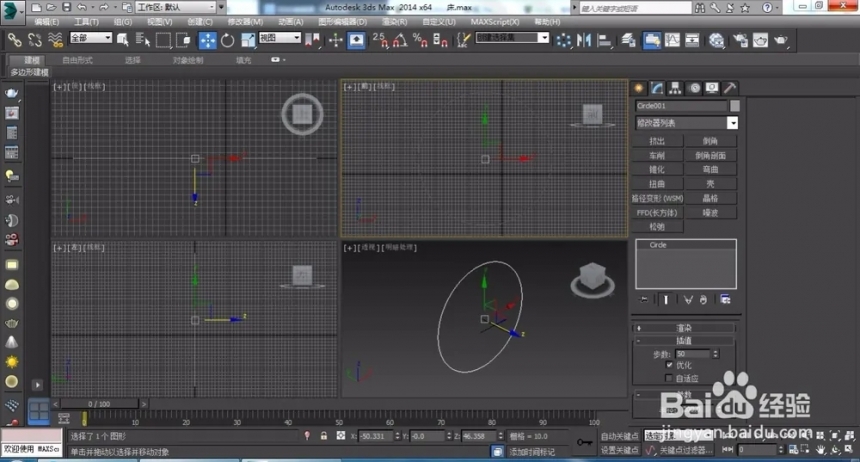Open the Help icon dropdown arrow

(778, 8)
